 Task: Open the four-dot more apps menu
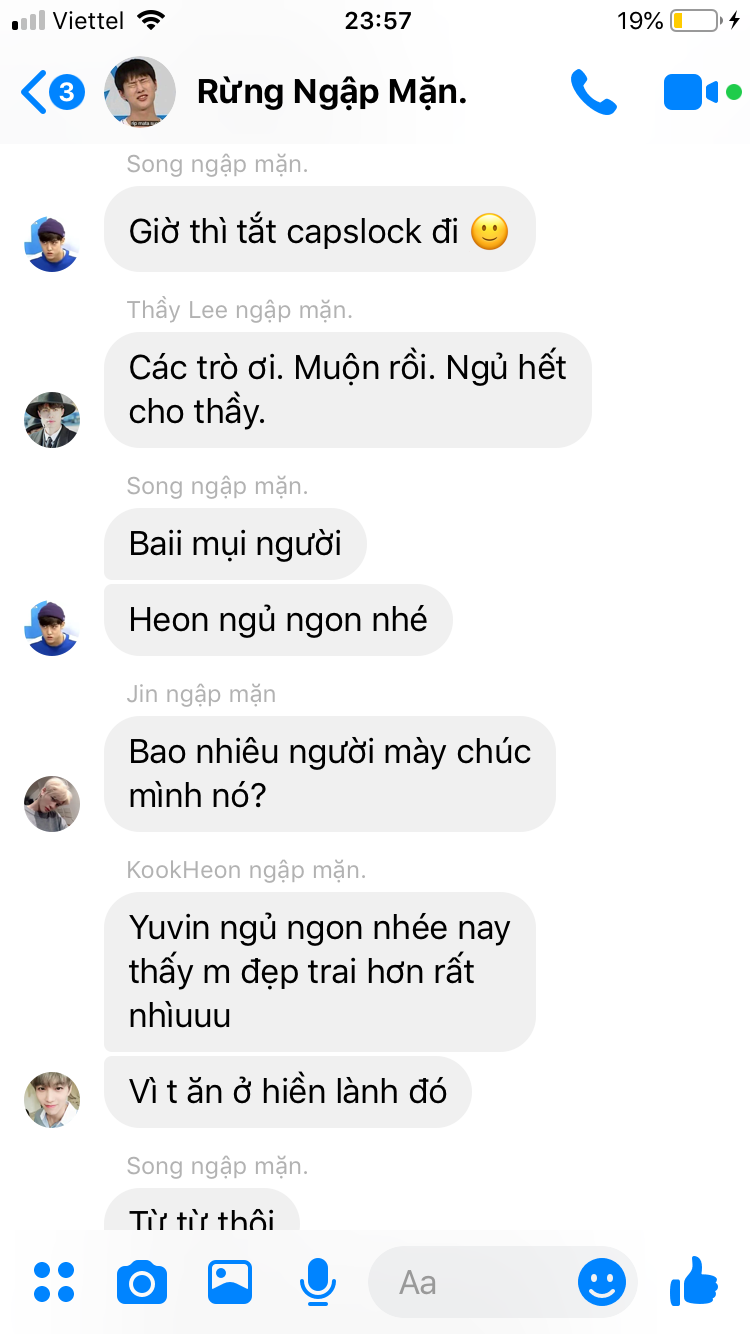pos(54,1282)
